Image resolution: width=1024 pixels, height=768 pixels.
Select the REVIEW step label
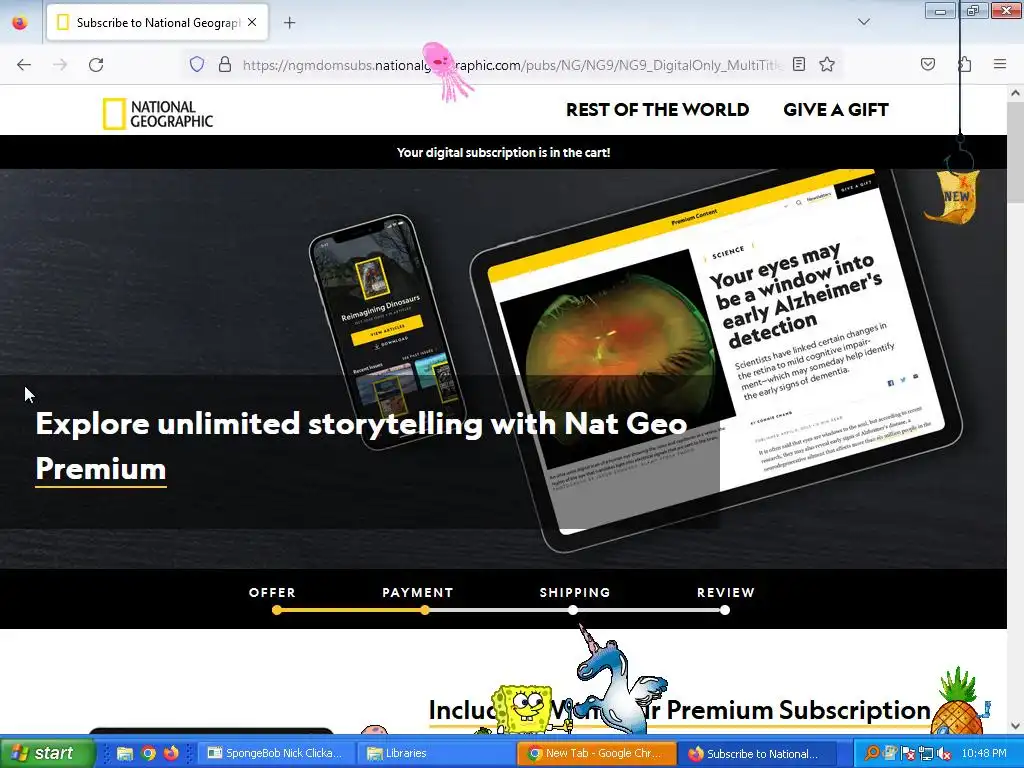pos(726,592)
